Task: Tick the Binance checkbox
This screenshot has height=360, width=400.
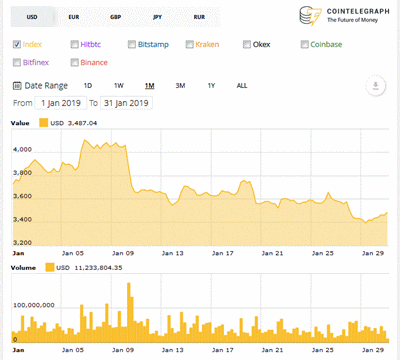Action: click(74, 62)
